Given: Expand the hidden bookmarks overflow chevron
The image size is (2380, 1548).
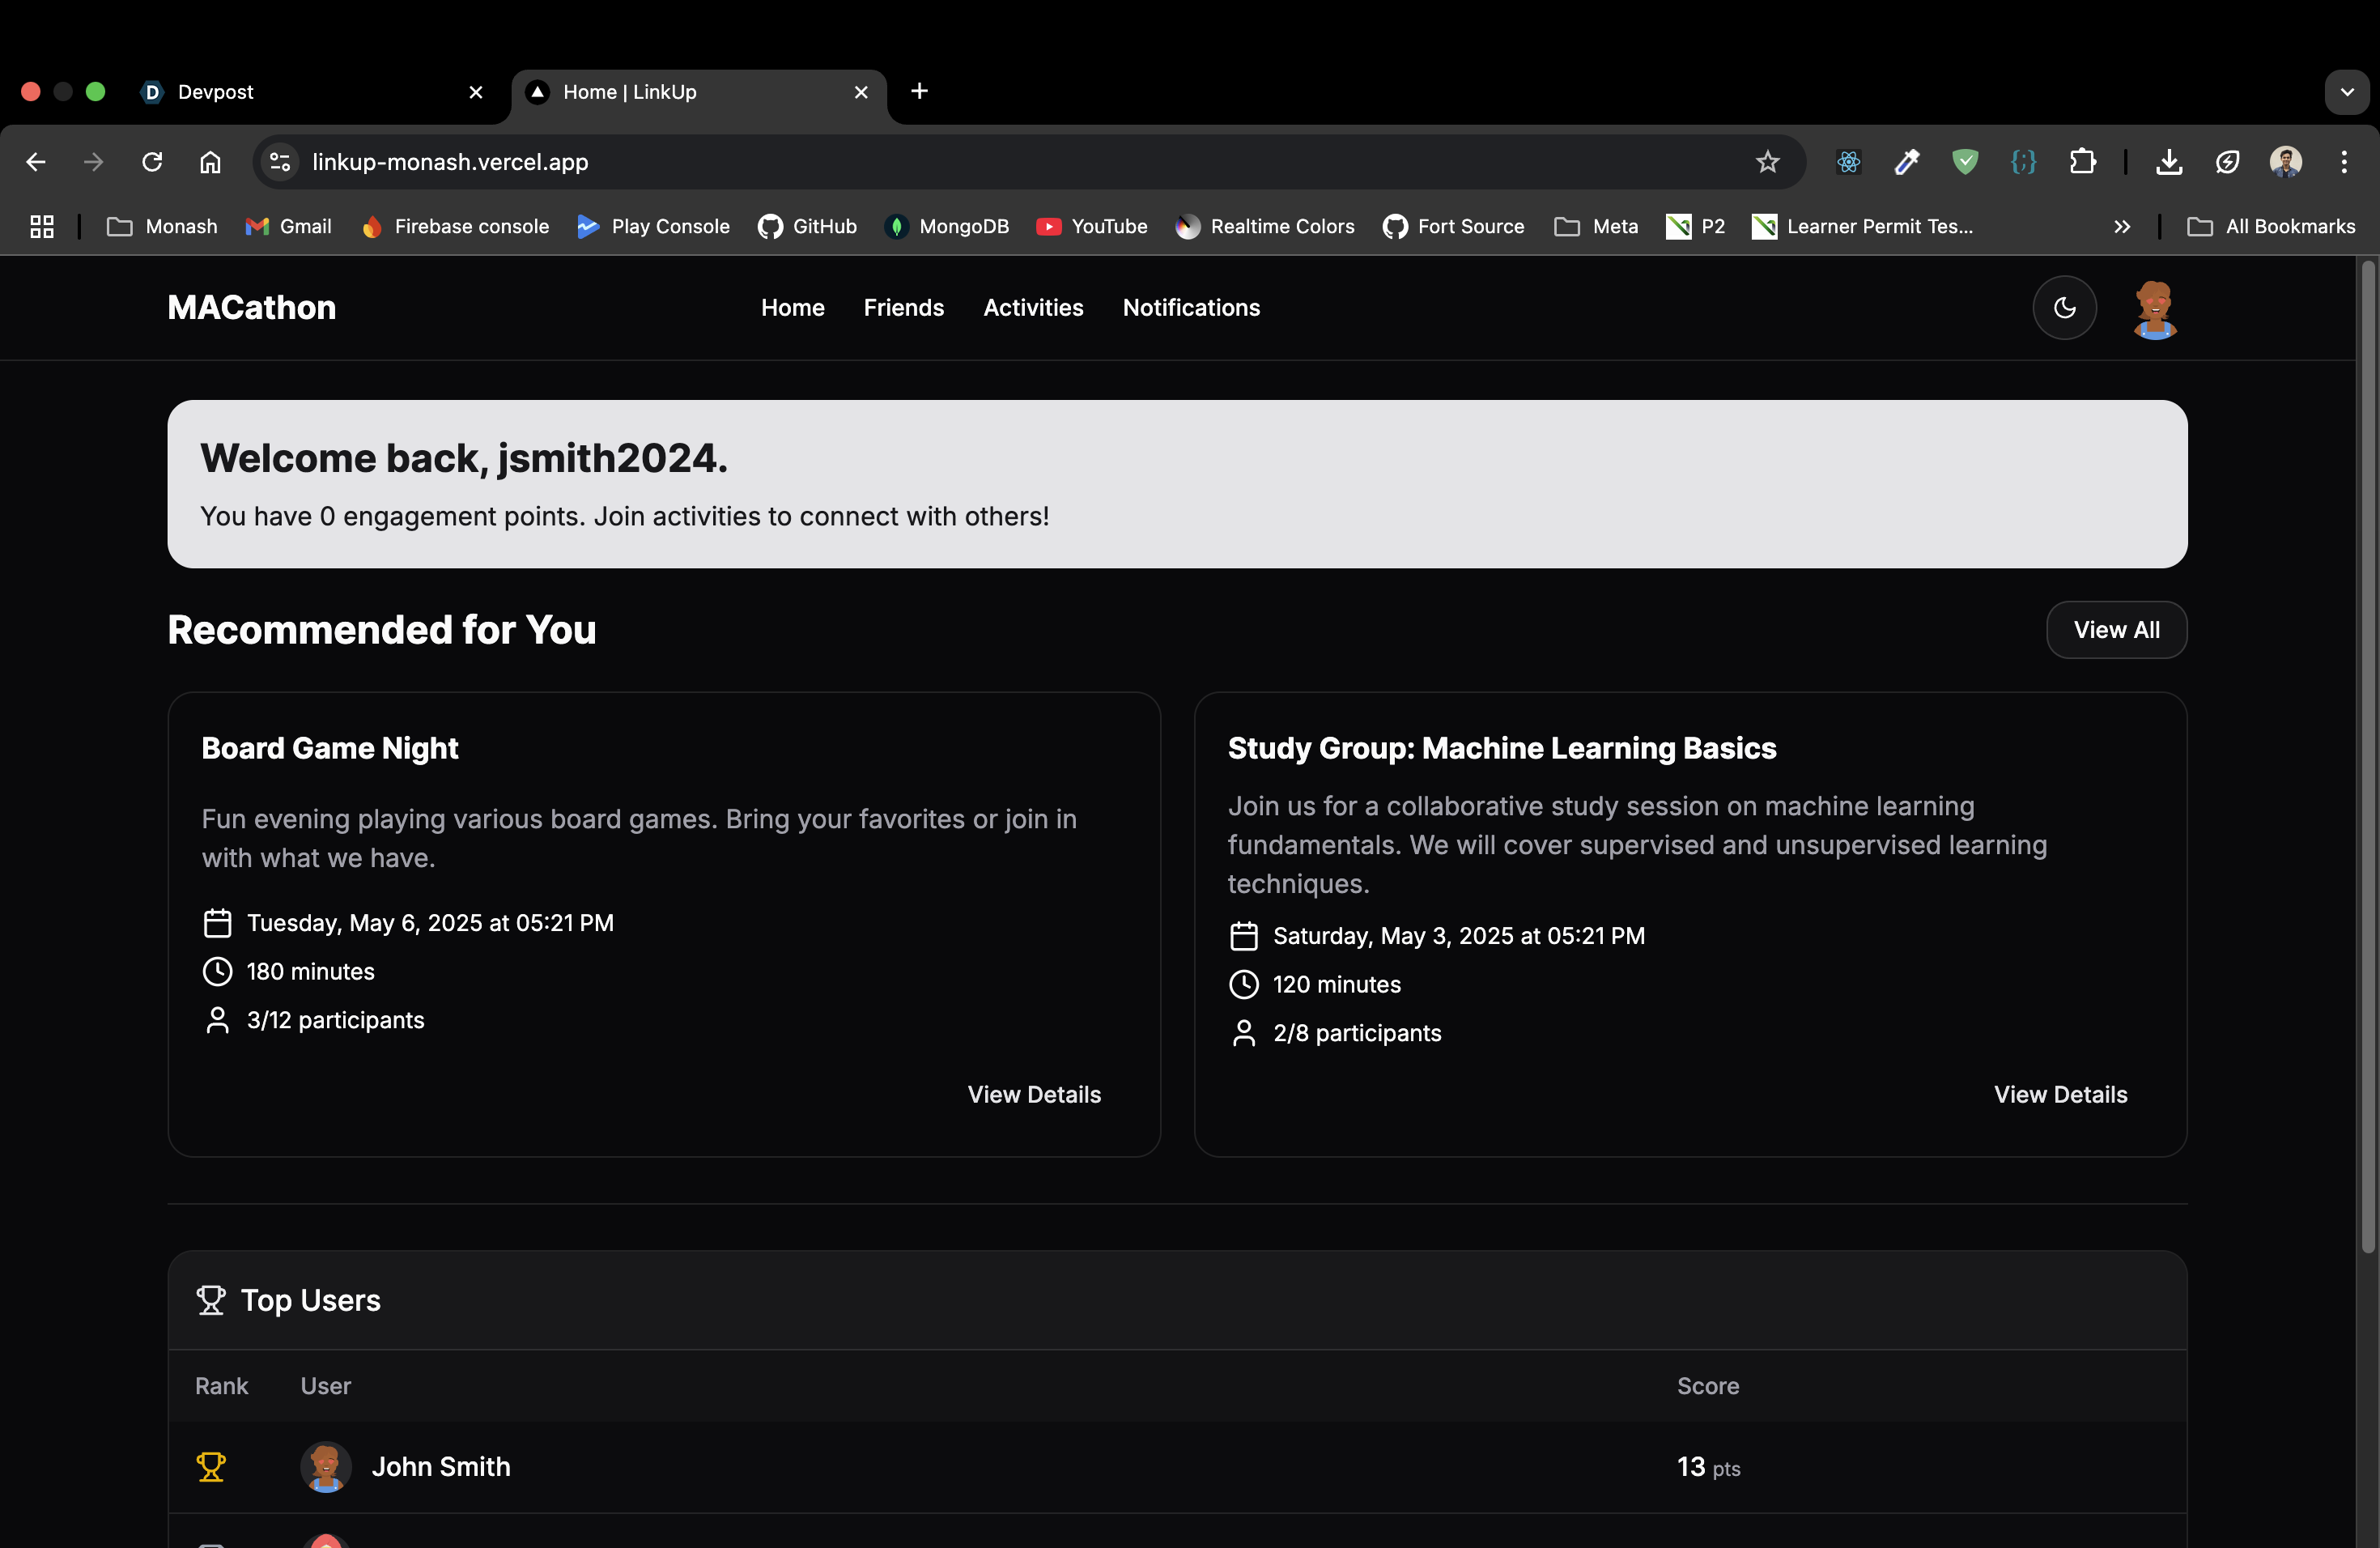Looking at the screenshot, I should (2122, 227).
